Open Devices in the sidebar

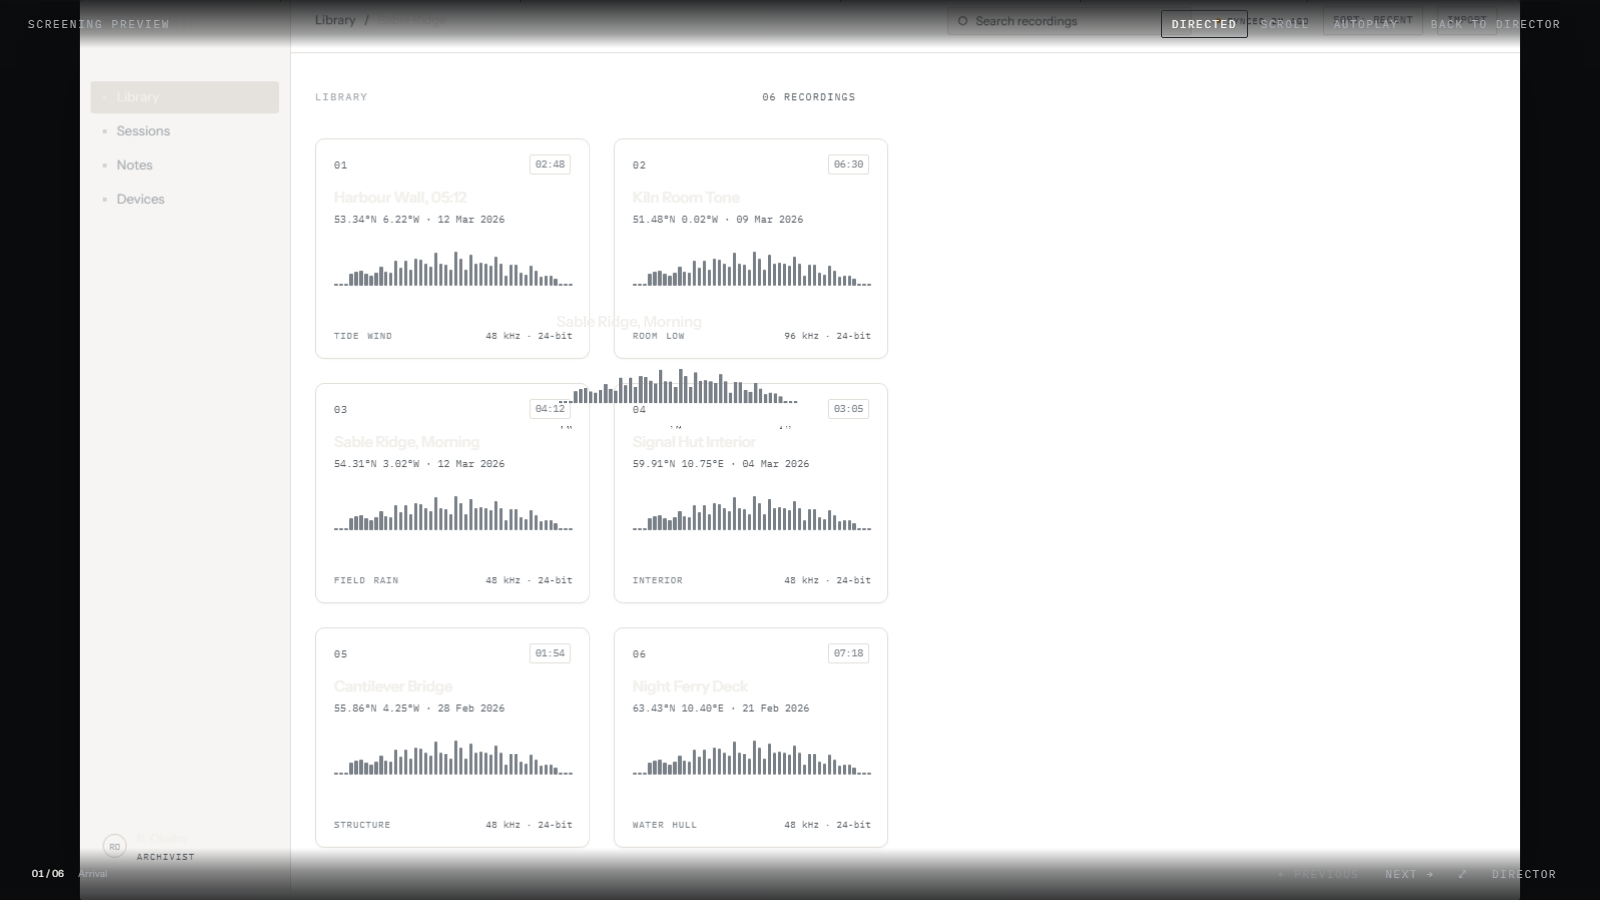[185, 199]
